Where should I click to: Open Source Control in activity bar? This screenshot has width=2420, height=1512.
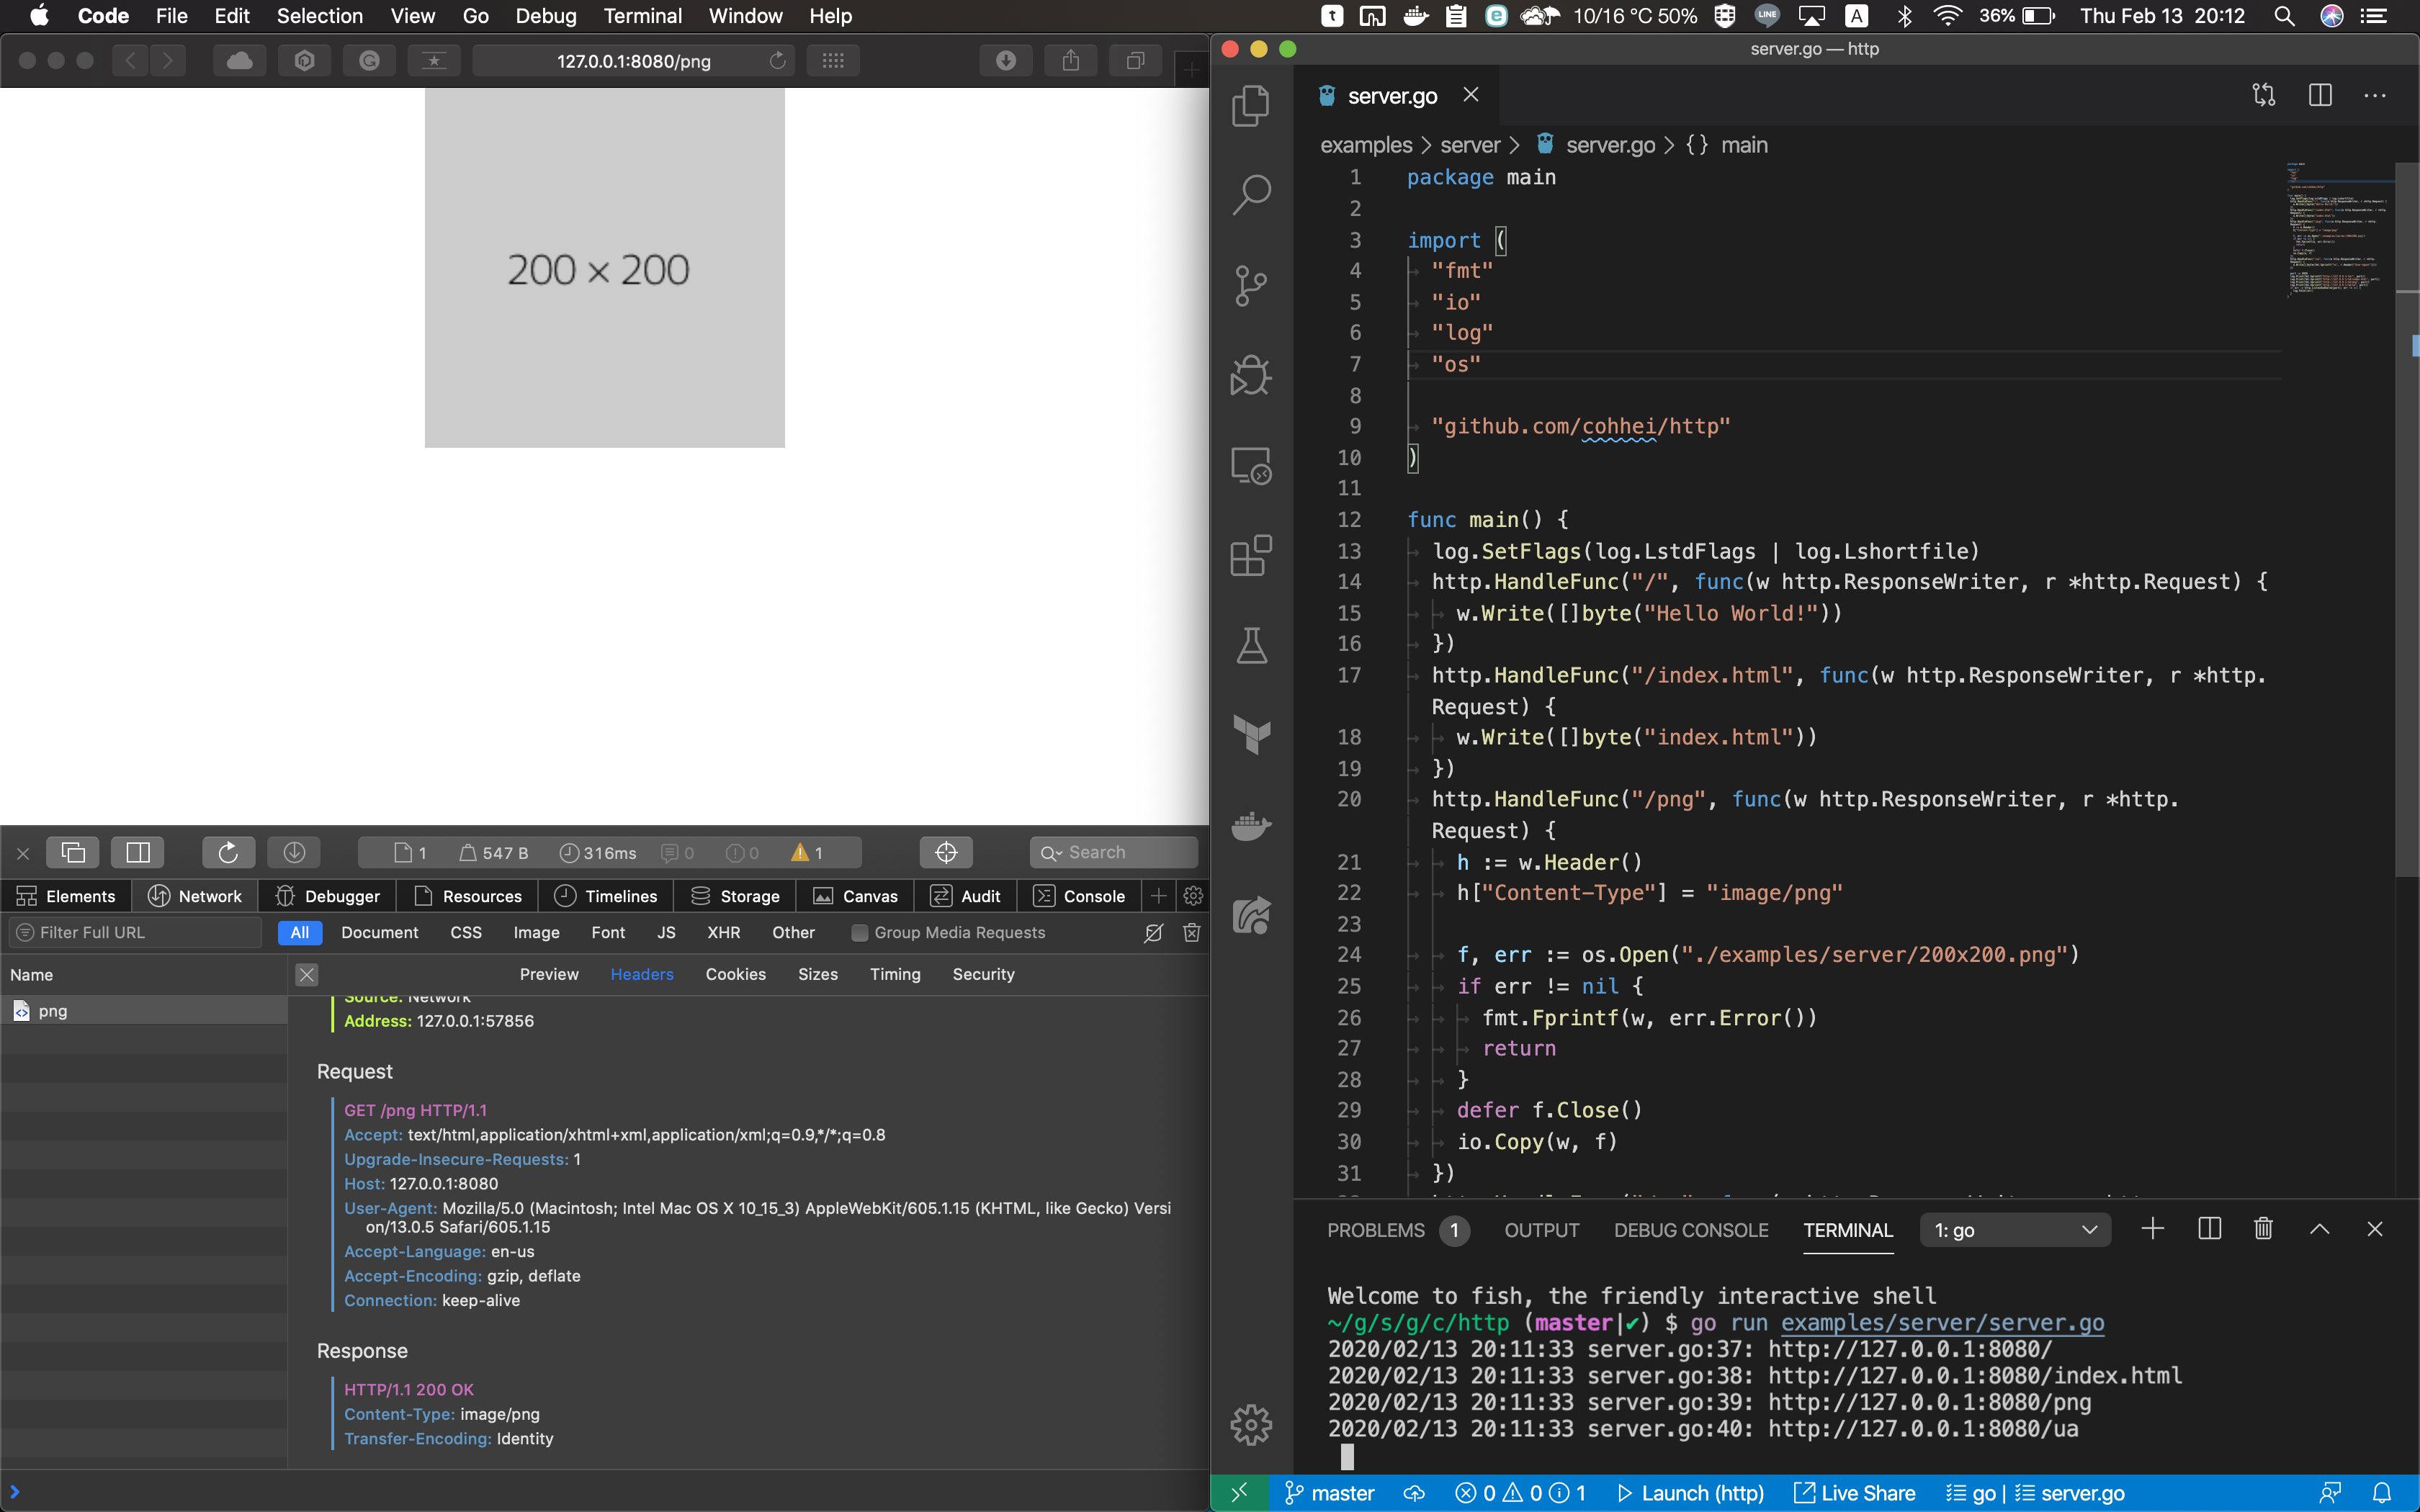point(1251,285)
